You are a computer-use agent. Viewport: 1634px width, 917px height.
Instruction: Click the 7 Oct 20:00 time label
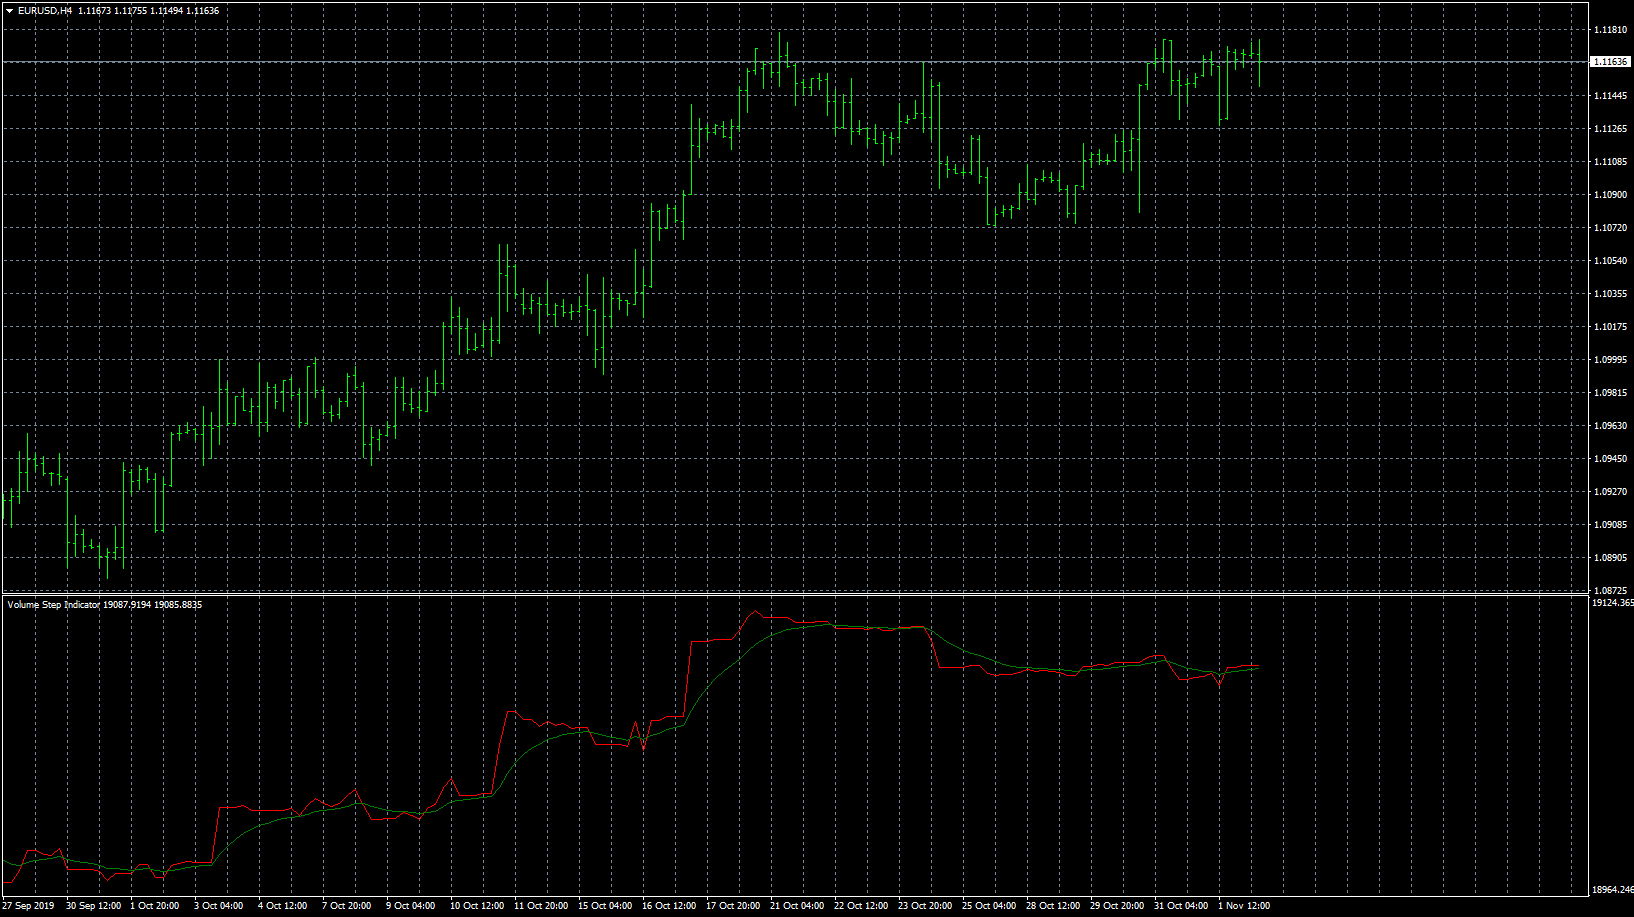347,906
